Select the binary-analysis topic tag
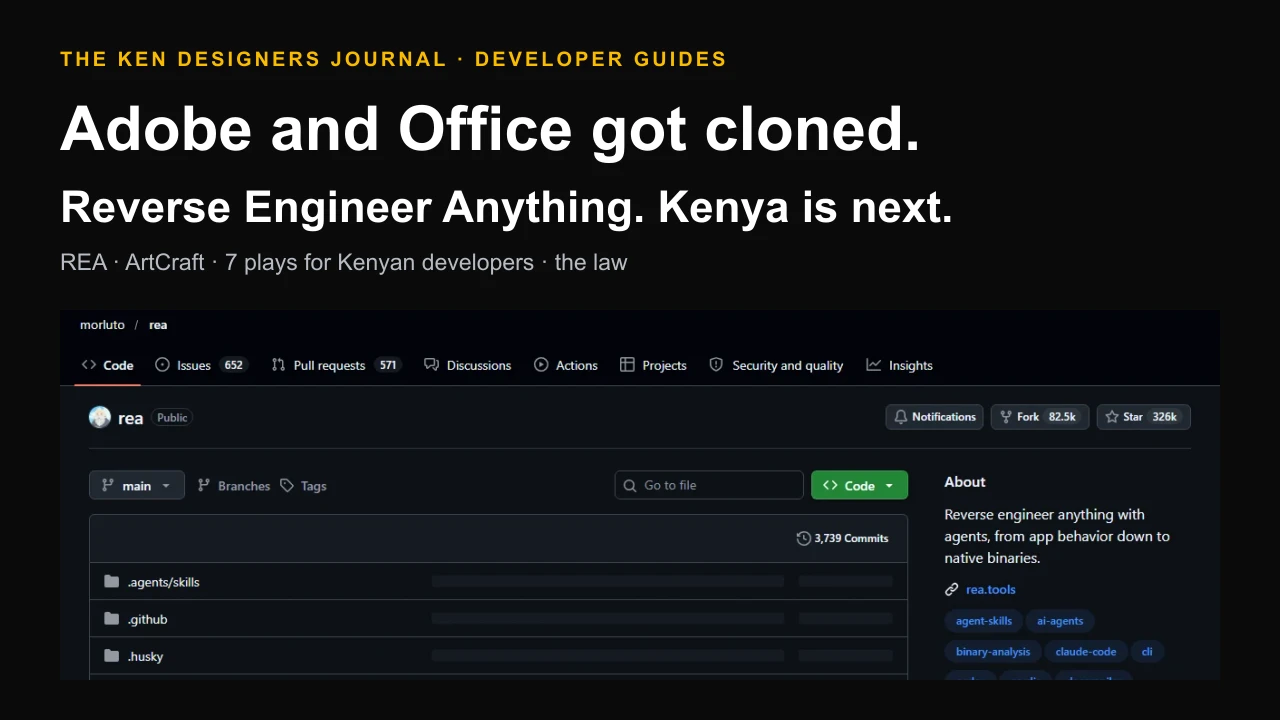Screen dimensions: 1280x720 [993, 651]
